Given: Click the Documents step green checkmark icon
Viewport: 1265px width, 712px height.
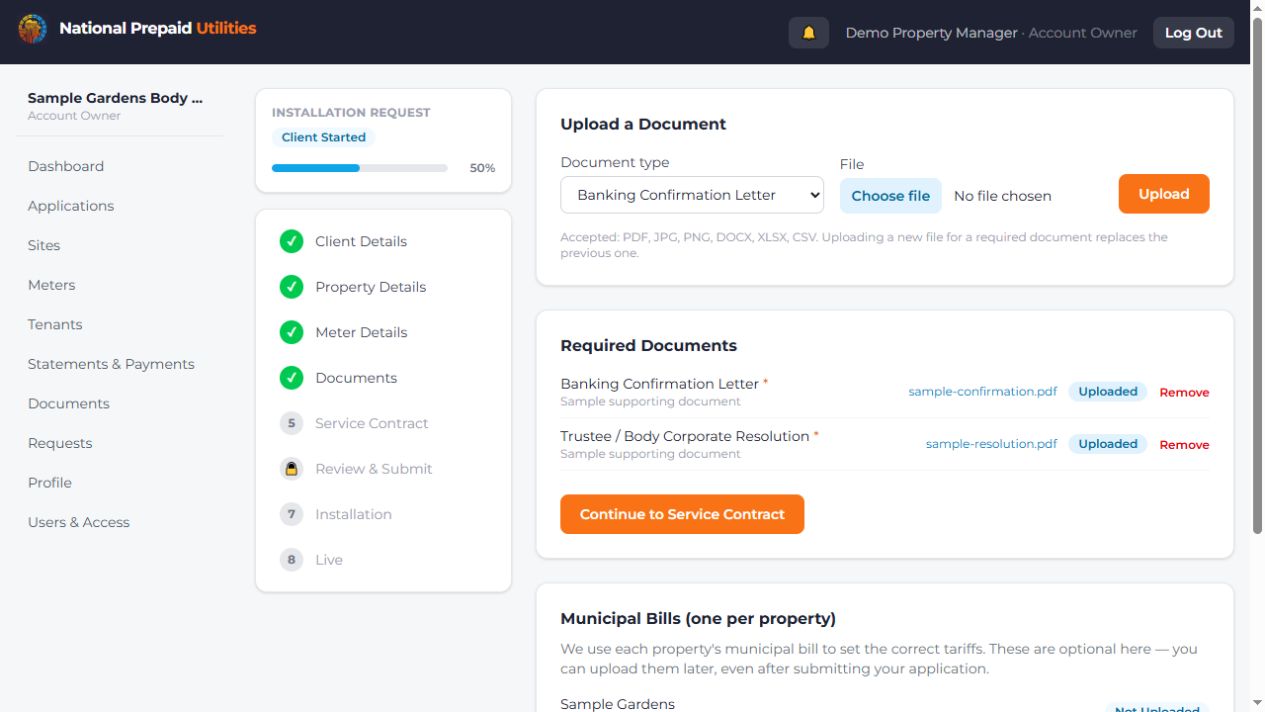Looking at the screenshot, I should 291,378.
